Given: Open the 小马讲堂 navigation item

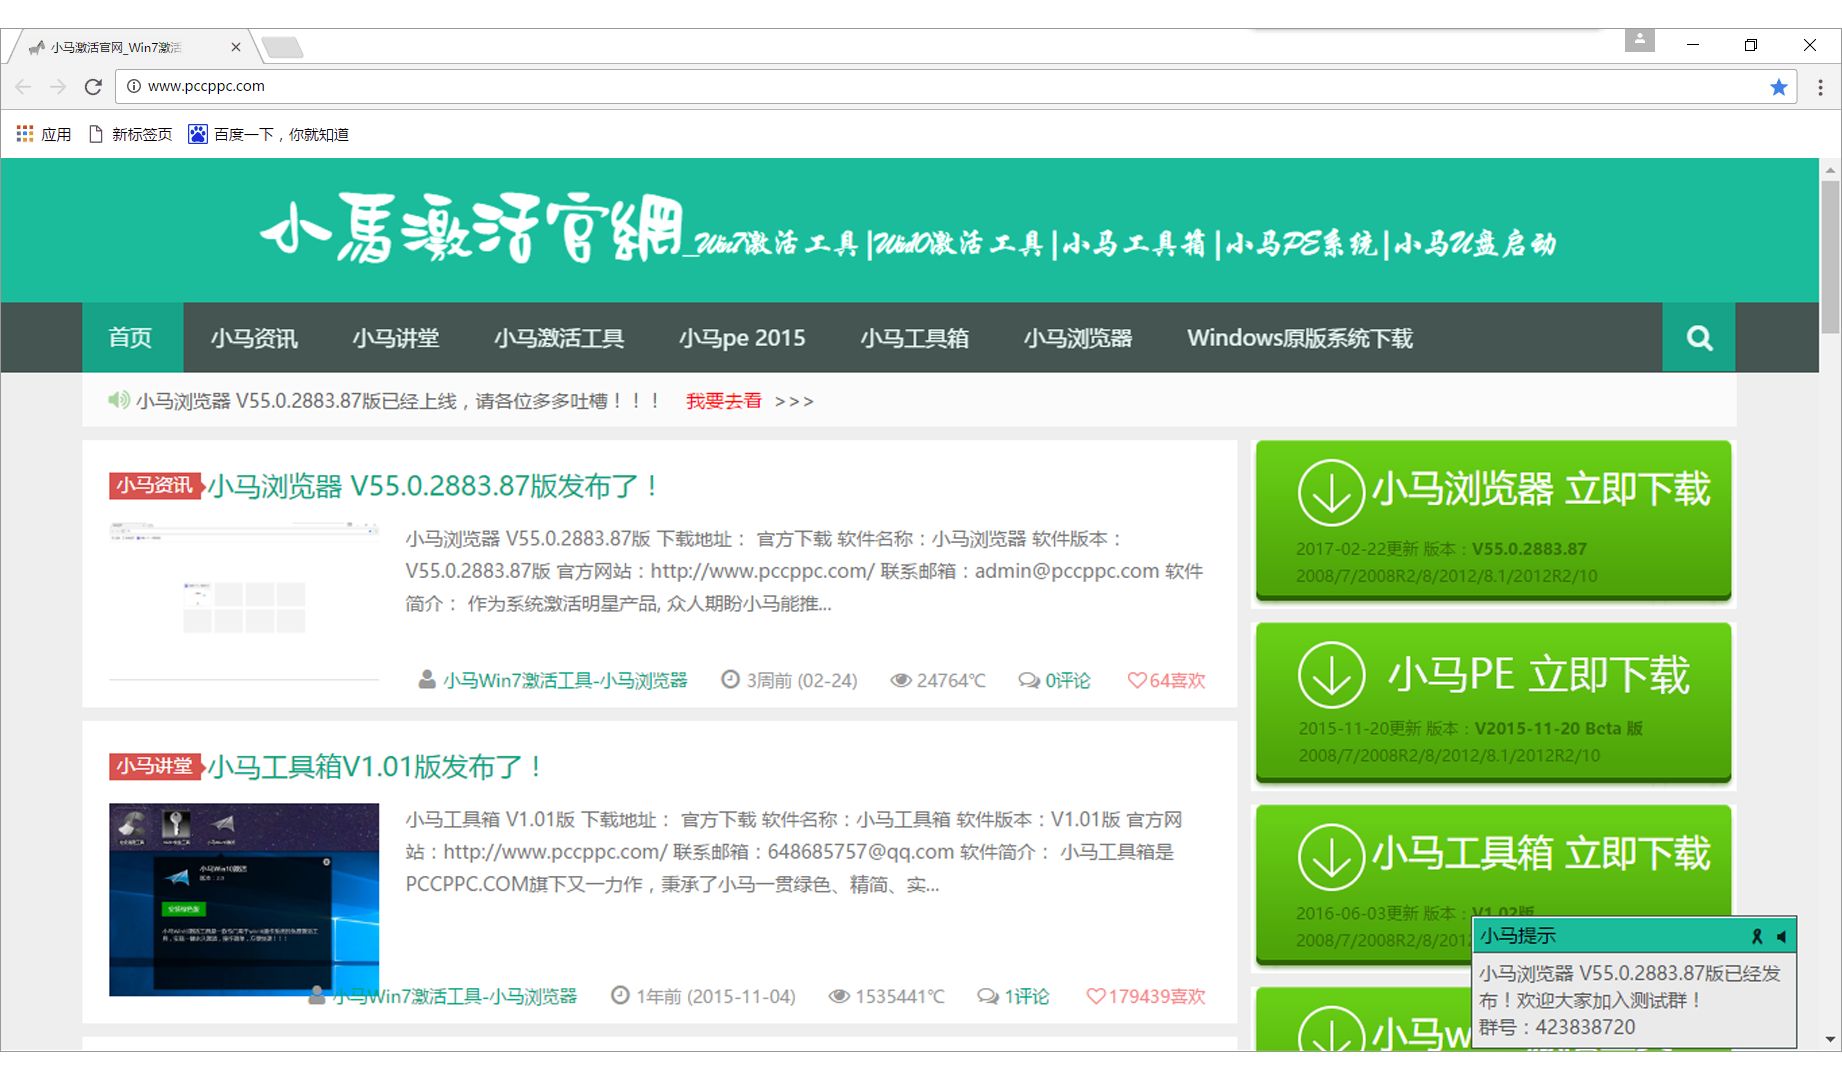Looking at the screenshot, I should (x=396, y=338).
